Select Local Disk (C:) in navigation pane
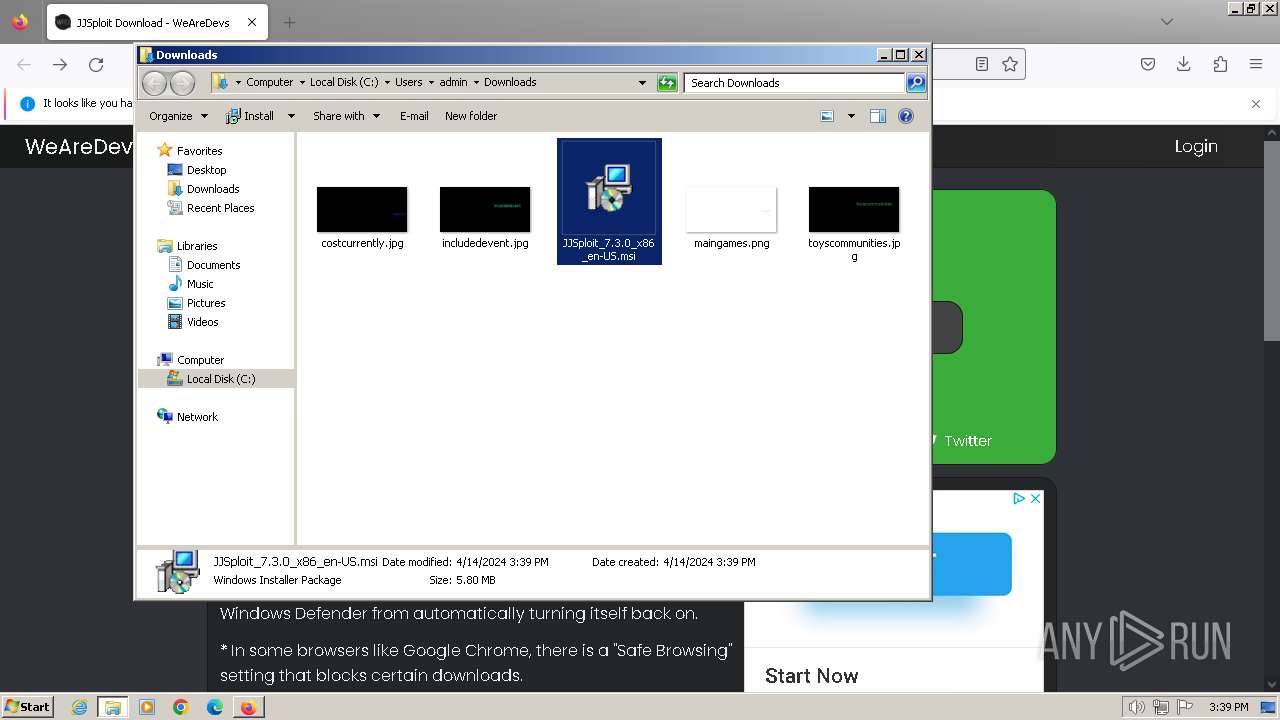The height and width of the screenshot is (720, 1280). tap(220, 379)
